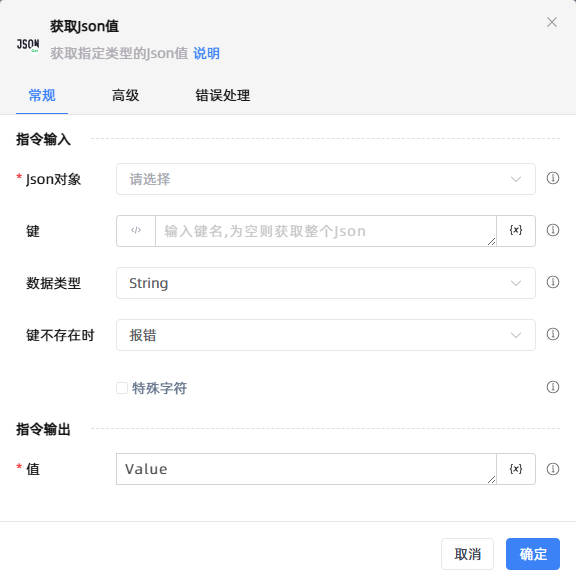Image resolution: width=576 pixels, height=586 pixels.
Task: Open the Json对象 dropdown
Action: (326, 179)
